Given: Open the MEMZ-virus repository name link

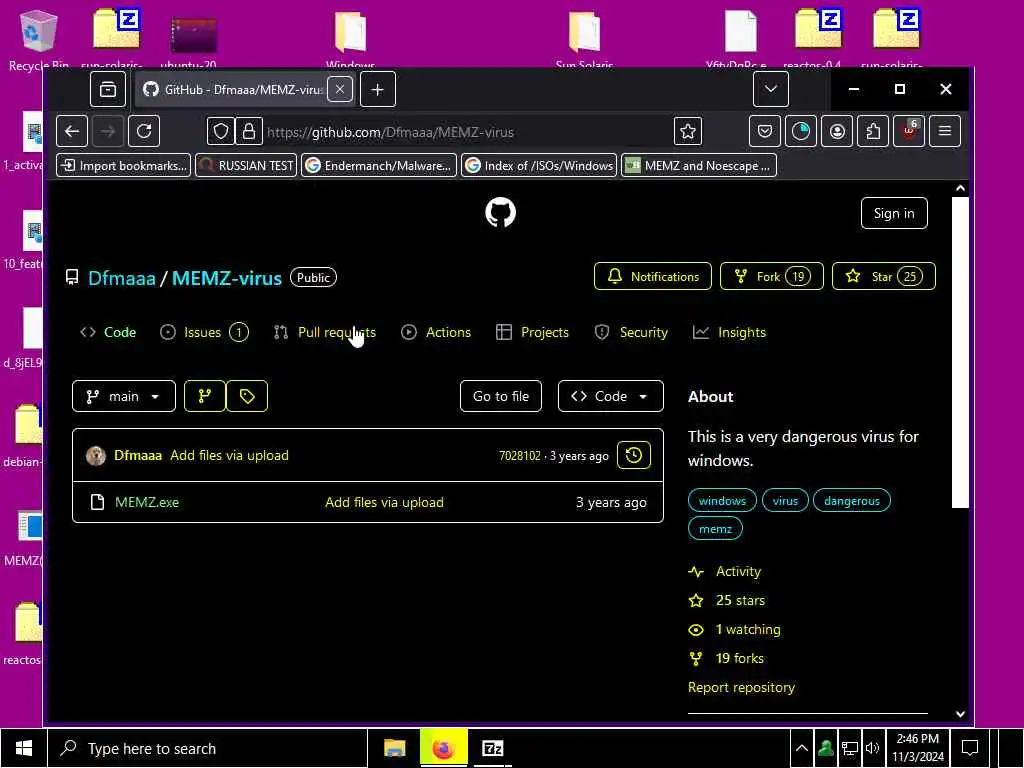Looking at the screenshot, I should pyautogui.click(x=227, y=278).
